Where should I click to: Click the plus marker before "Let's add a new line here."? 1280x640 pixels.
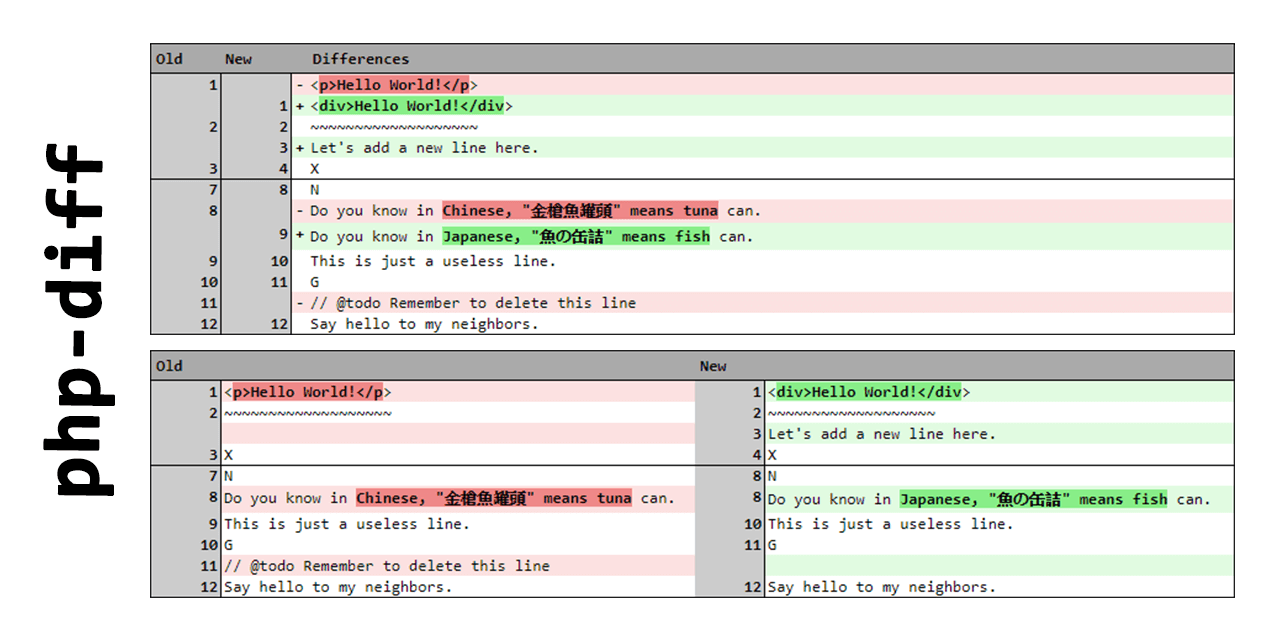[x=300, y=148]
